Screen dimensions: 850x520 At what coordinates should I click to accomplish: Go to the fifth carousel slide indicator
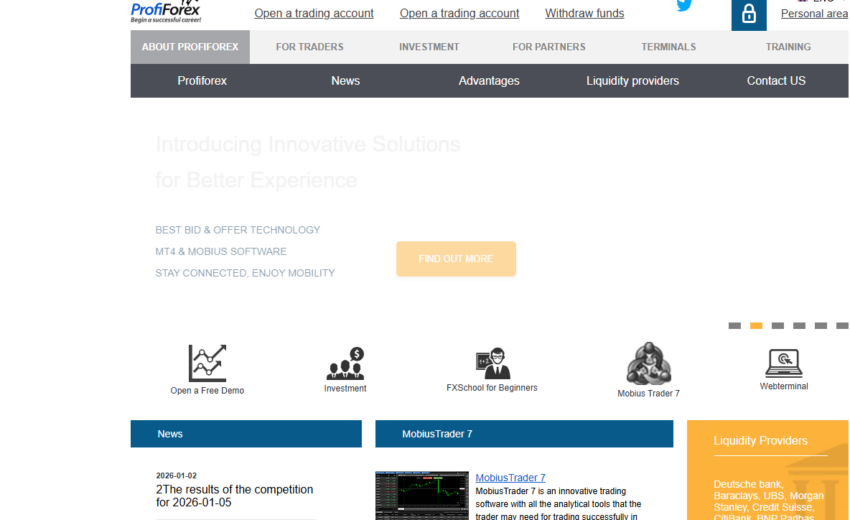pos(821,325)
